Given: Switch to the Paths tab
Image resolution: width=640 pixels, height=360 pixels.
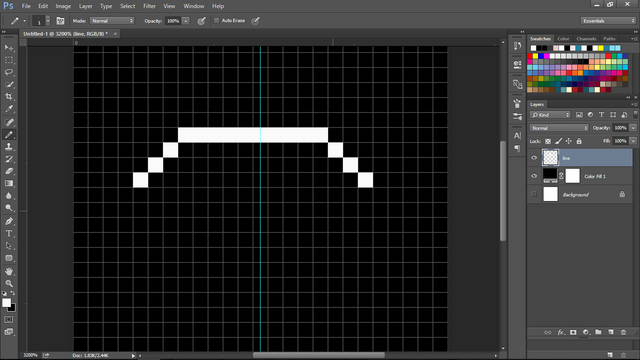Looking at the screenshot, I should [x=609, y=39].
